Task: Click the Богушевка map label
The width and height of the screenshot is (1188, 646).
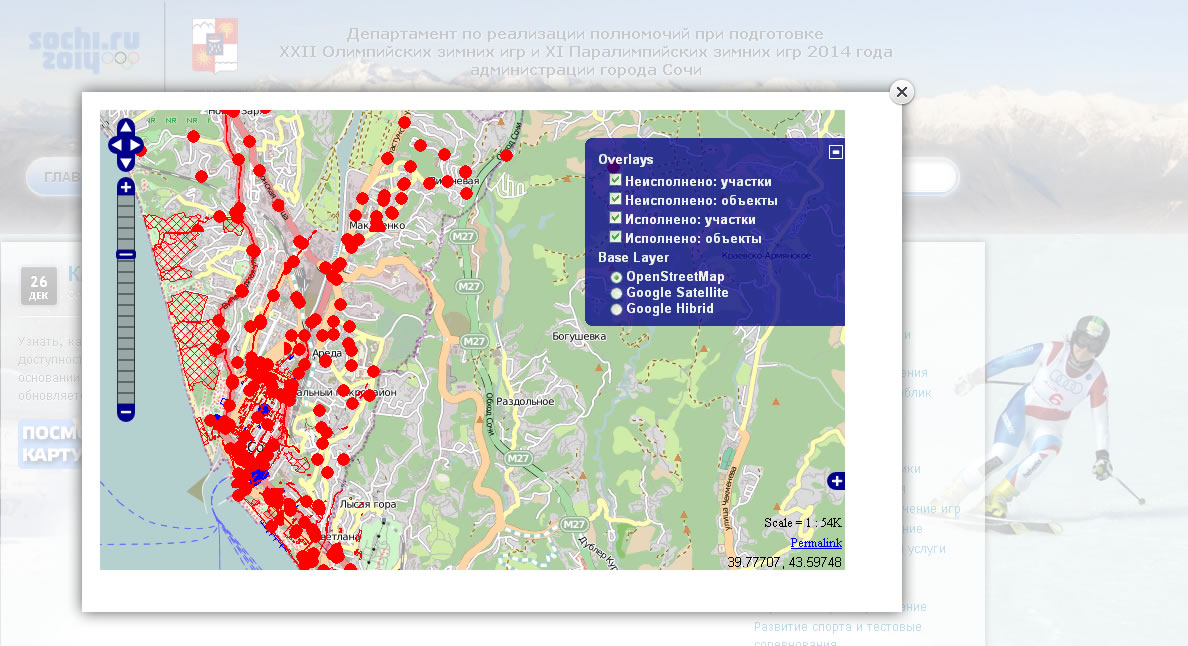Action: pos(579,336)
